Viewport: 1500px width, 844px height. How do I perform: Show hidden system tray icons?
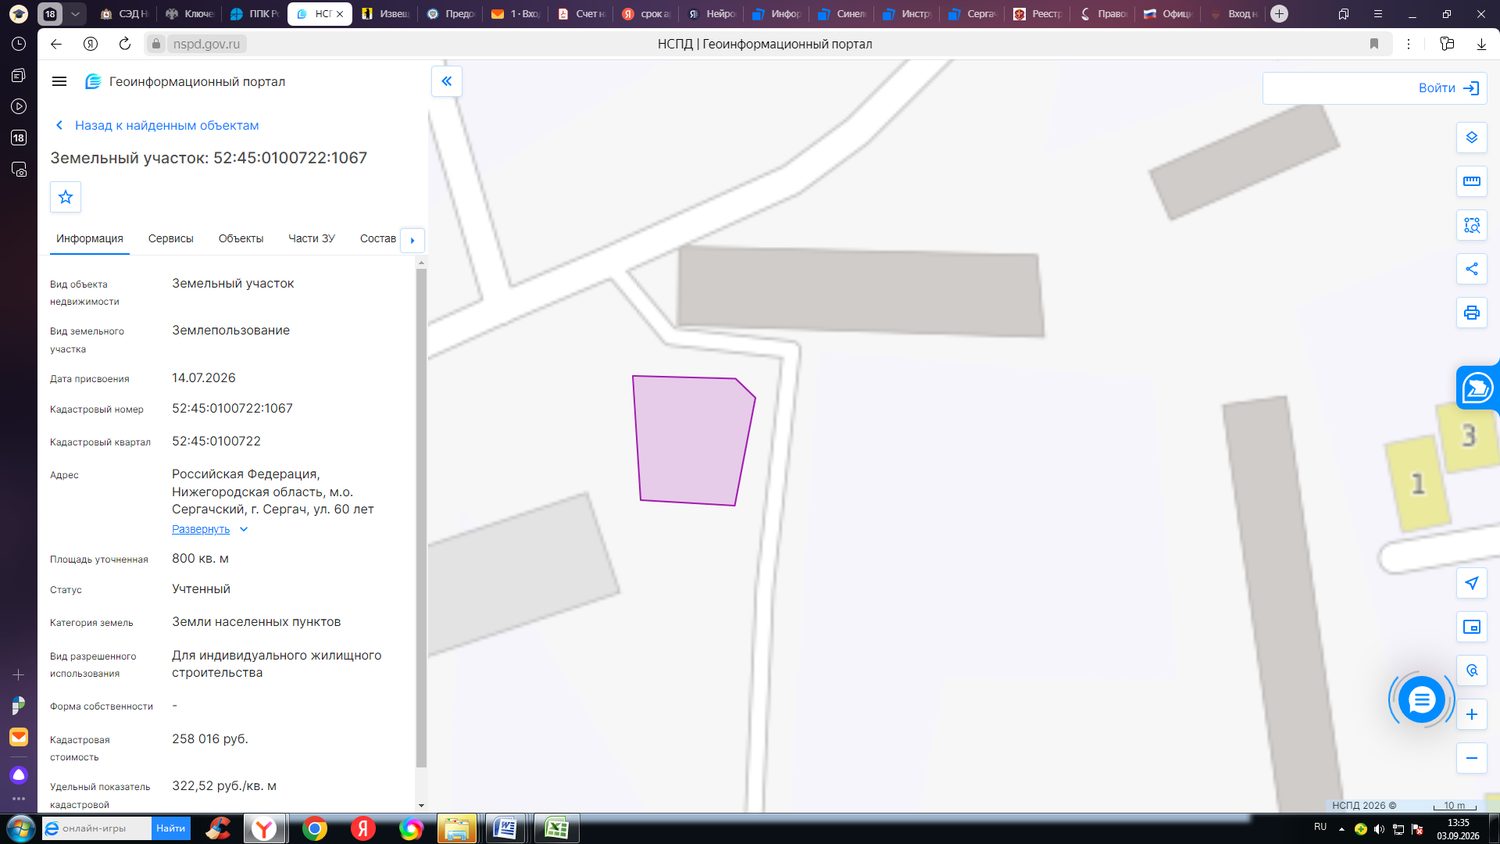click(1342, 829)
